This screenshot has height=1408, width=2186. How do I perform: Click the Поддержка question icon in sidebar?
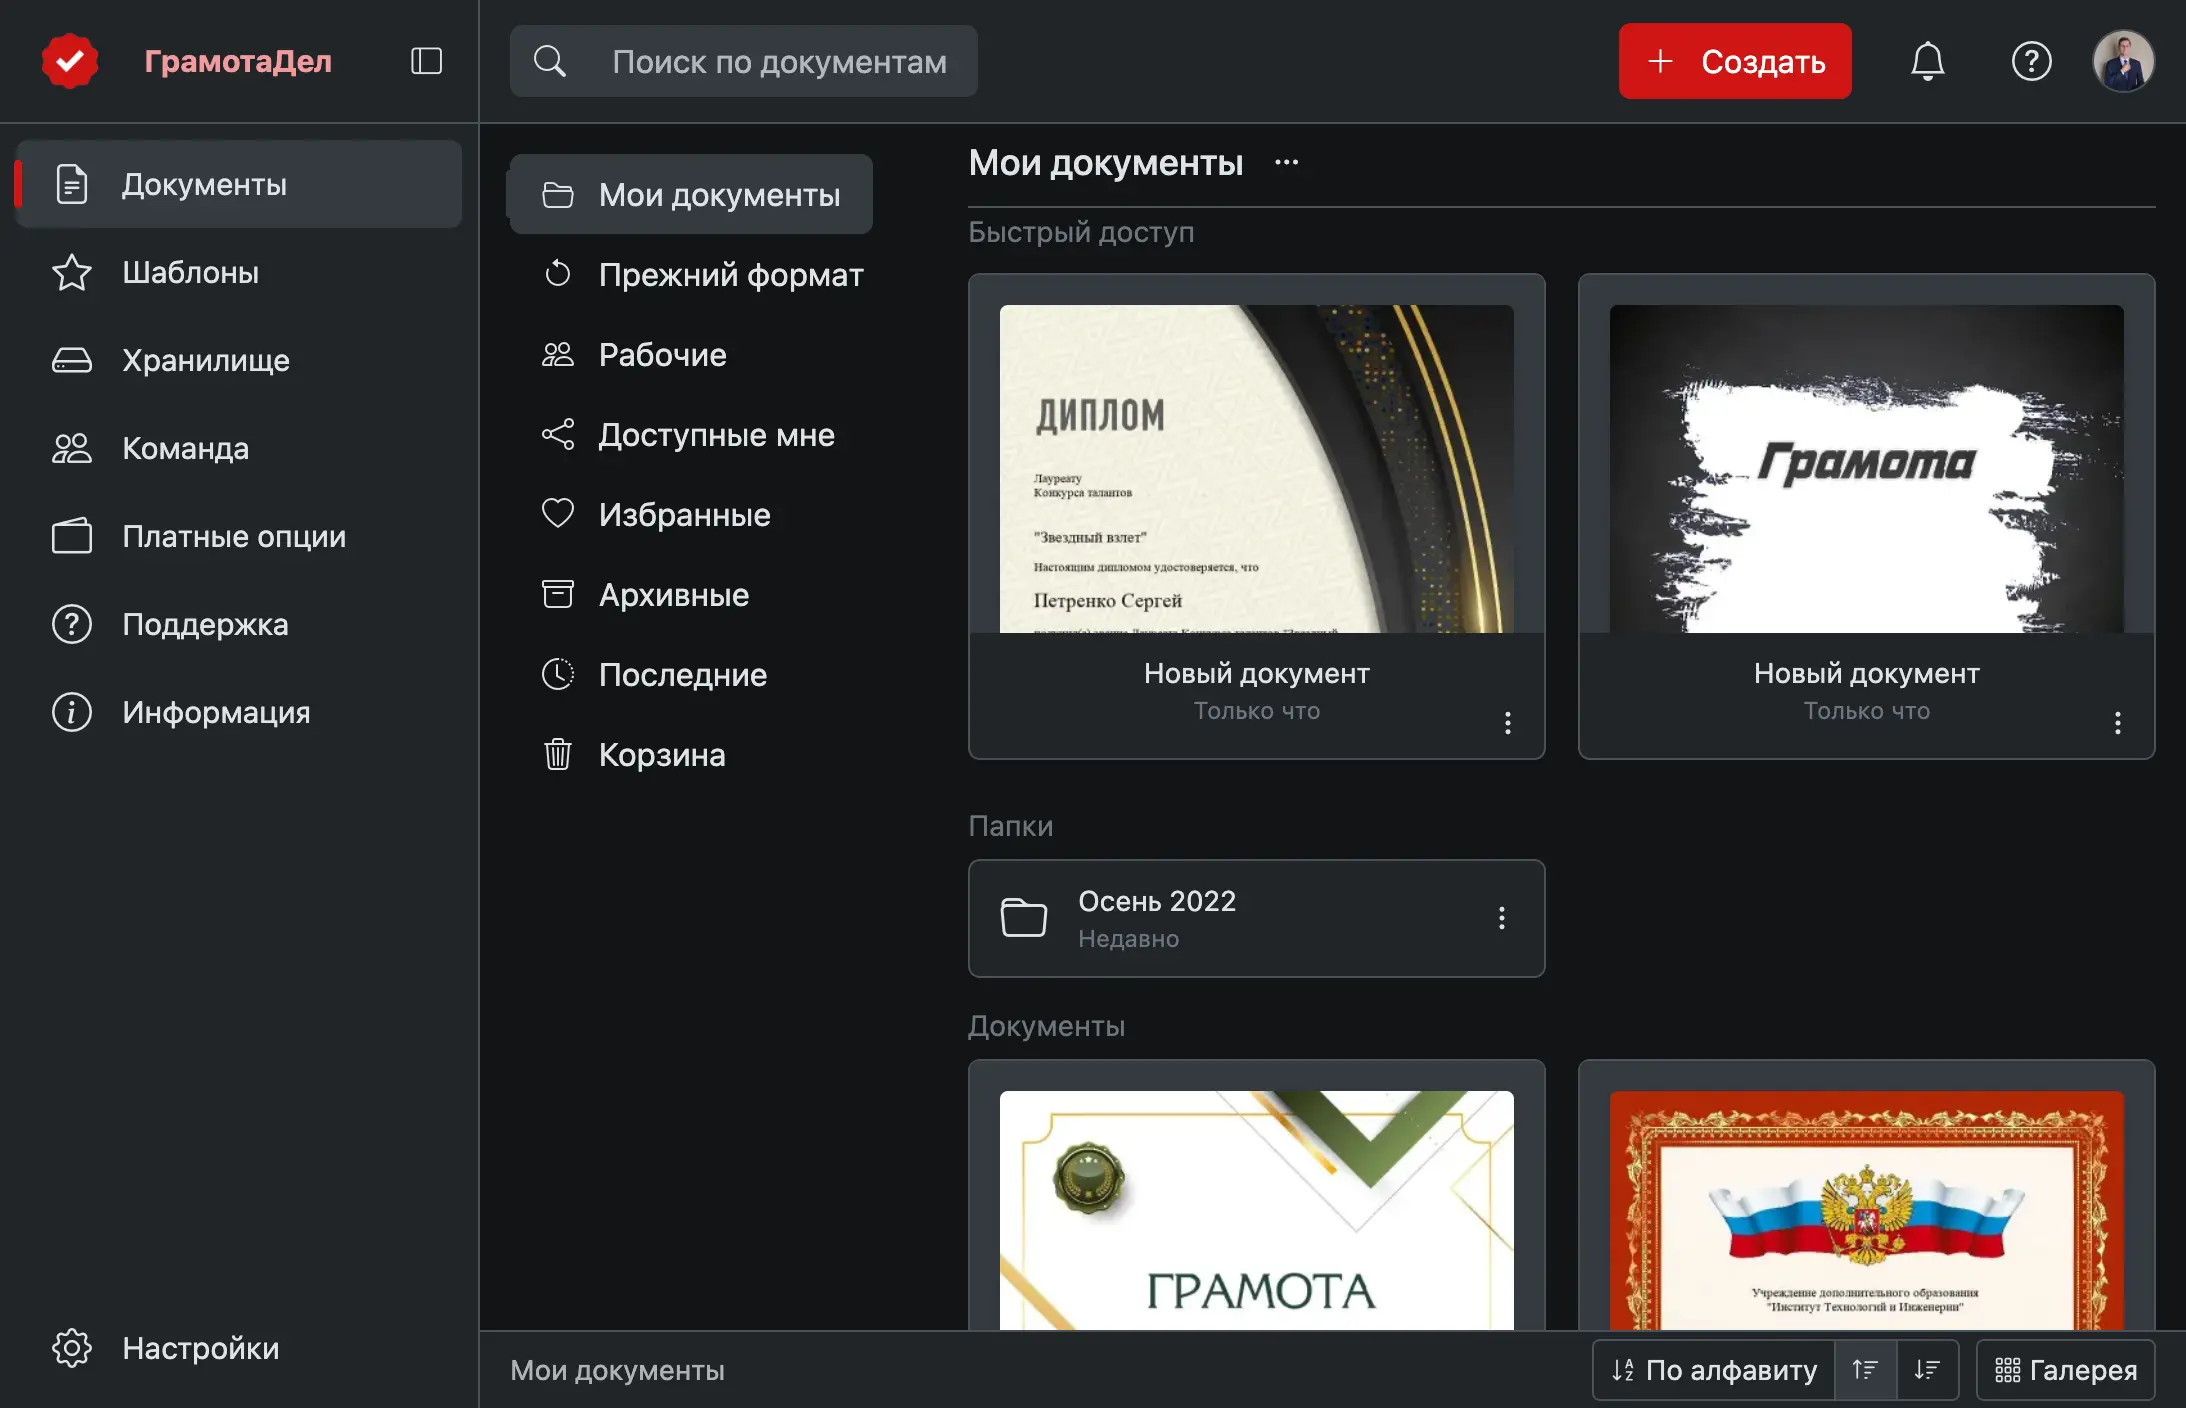pyautogui.click(x=72, y=624)
